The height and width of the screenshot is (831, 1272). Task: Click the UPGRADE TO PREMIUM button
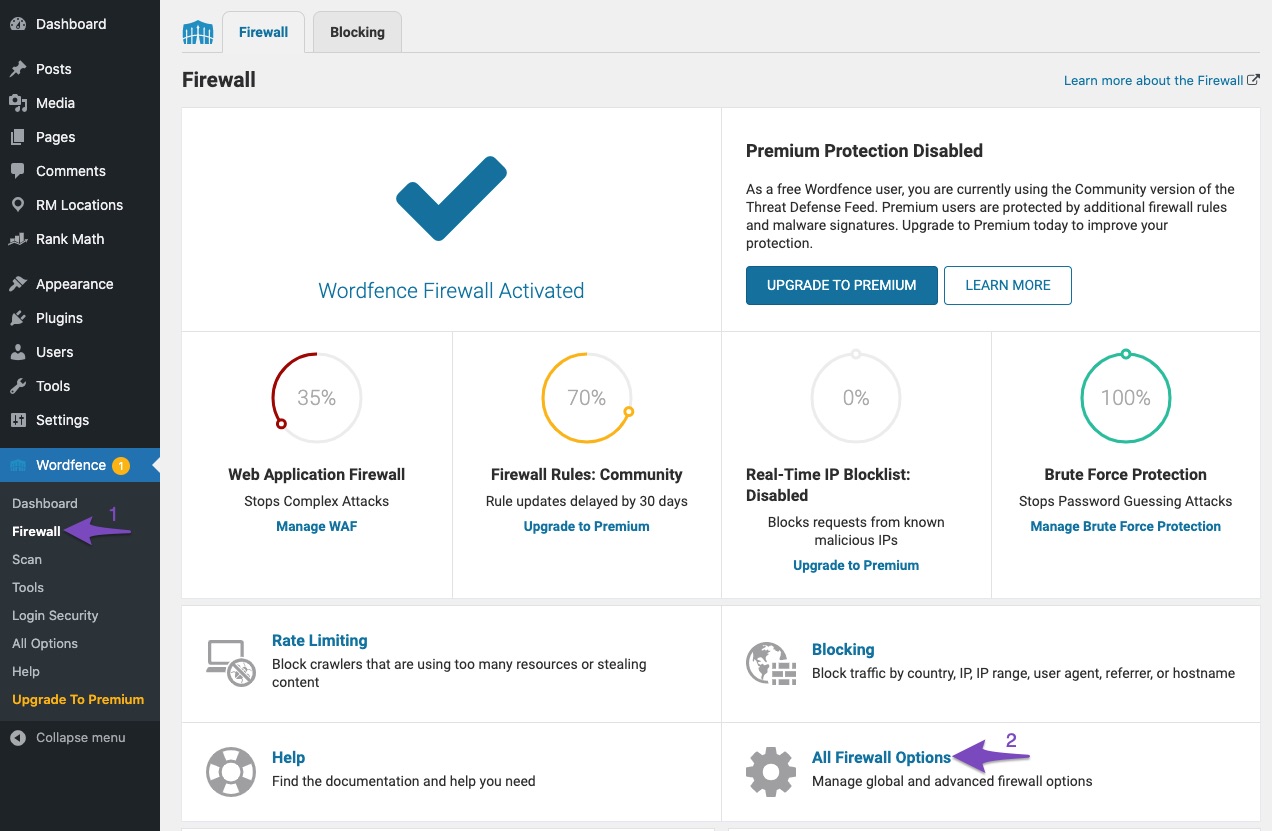click(842, 285)
